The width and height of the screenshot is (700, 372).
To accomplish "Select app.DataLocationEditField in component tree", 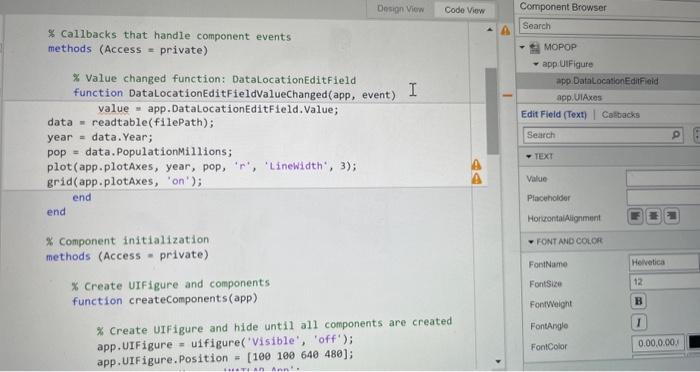I will (608, 81).
